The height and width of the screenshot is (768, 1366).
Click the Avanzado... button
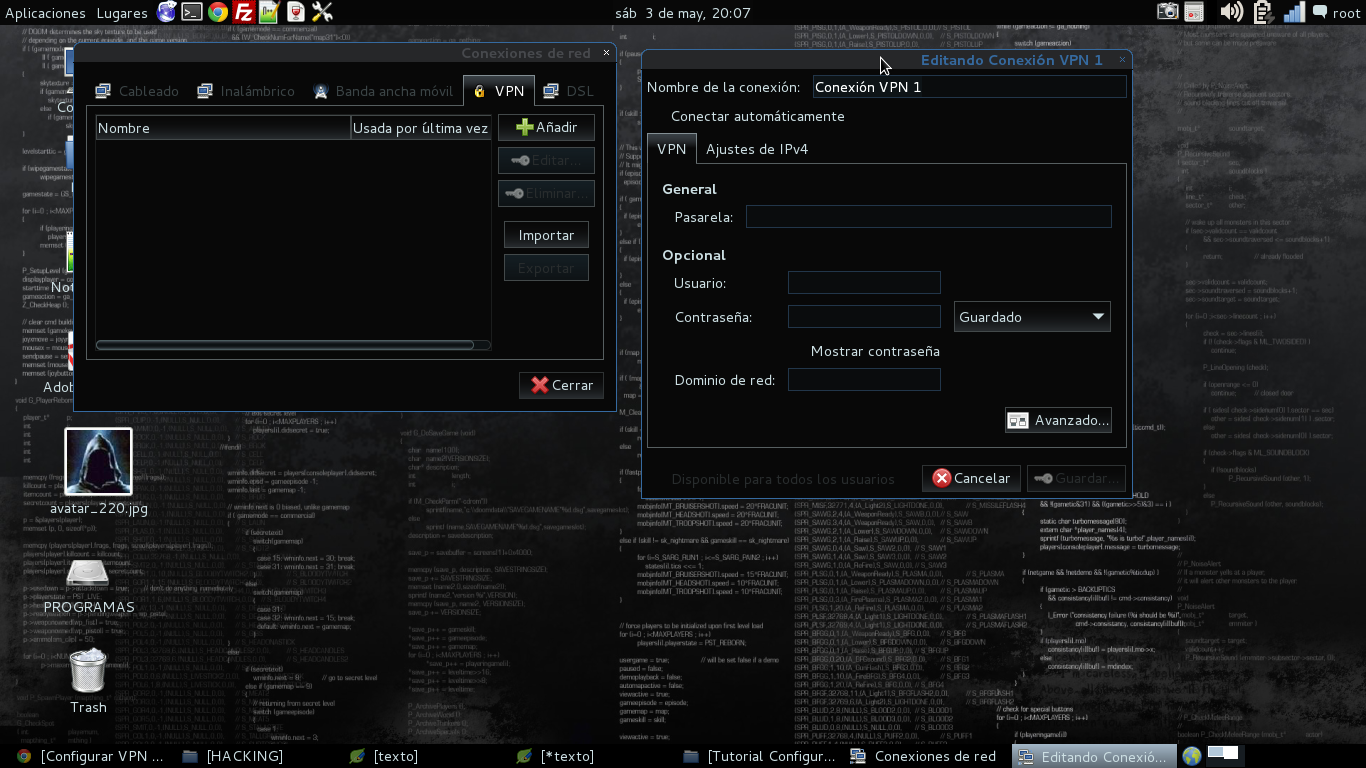pos(1058,421)
